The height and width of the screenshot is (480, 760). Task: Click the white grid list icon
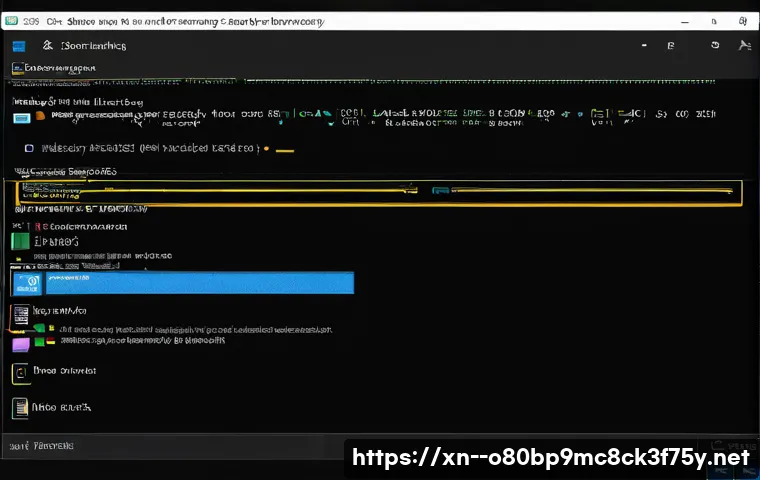click(21, 315)
